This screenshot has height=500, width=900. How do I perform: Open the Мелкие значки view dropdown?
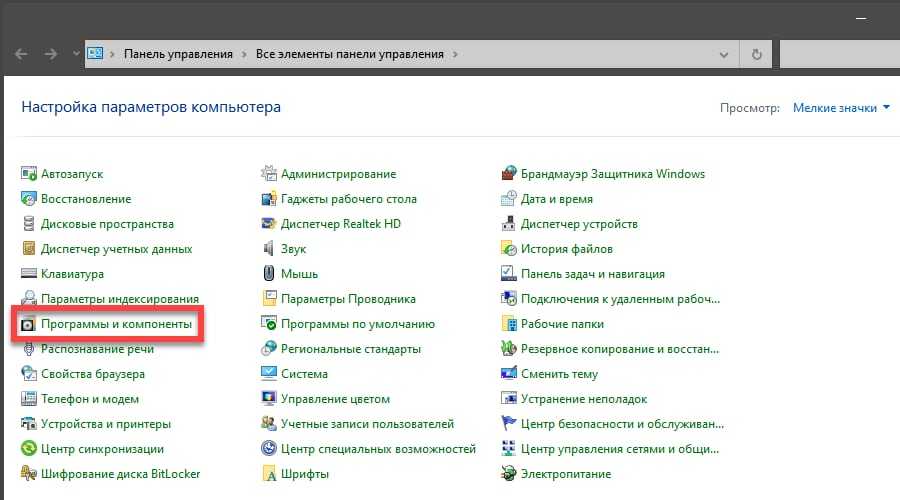841,108
